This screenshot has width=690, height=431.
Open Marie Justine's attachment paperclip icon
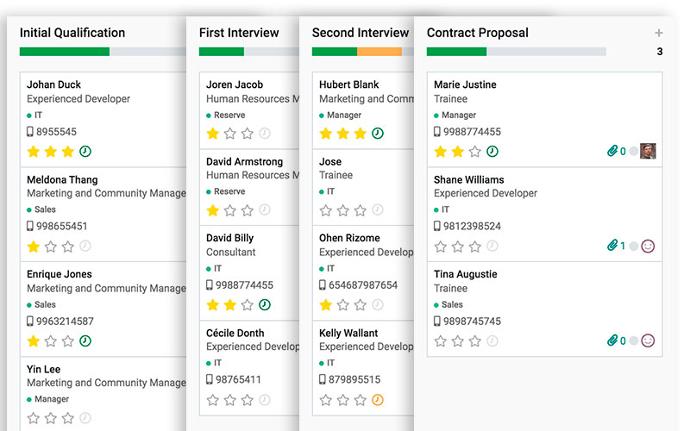612,151
